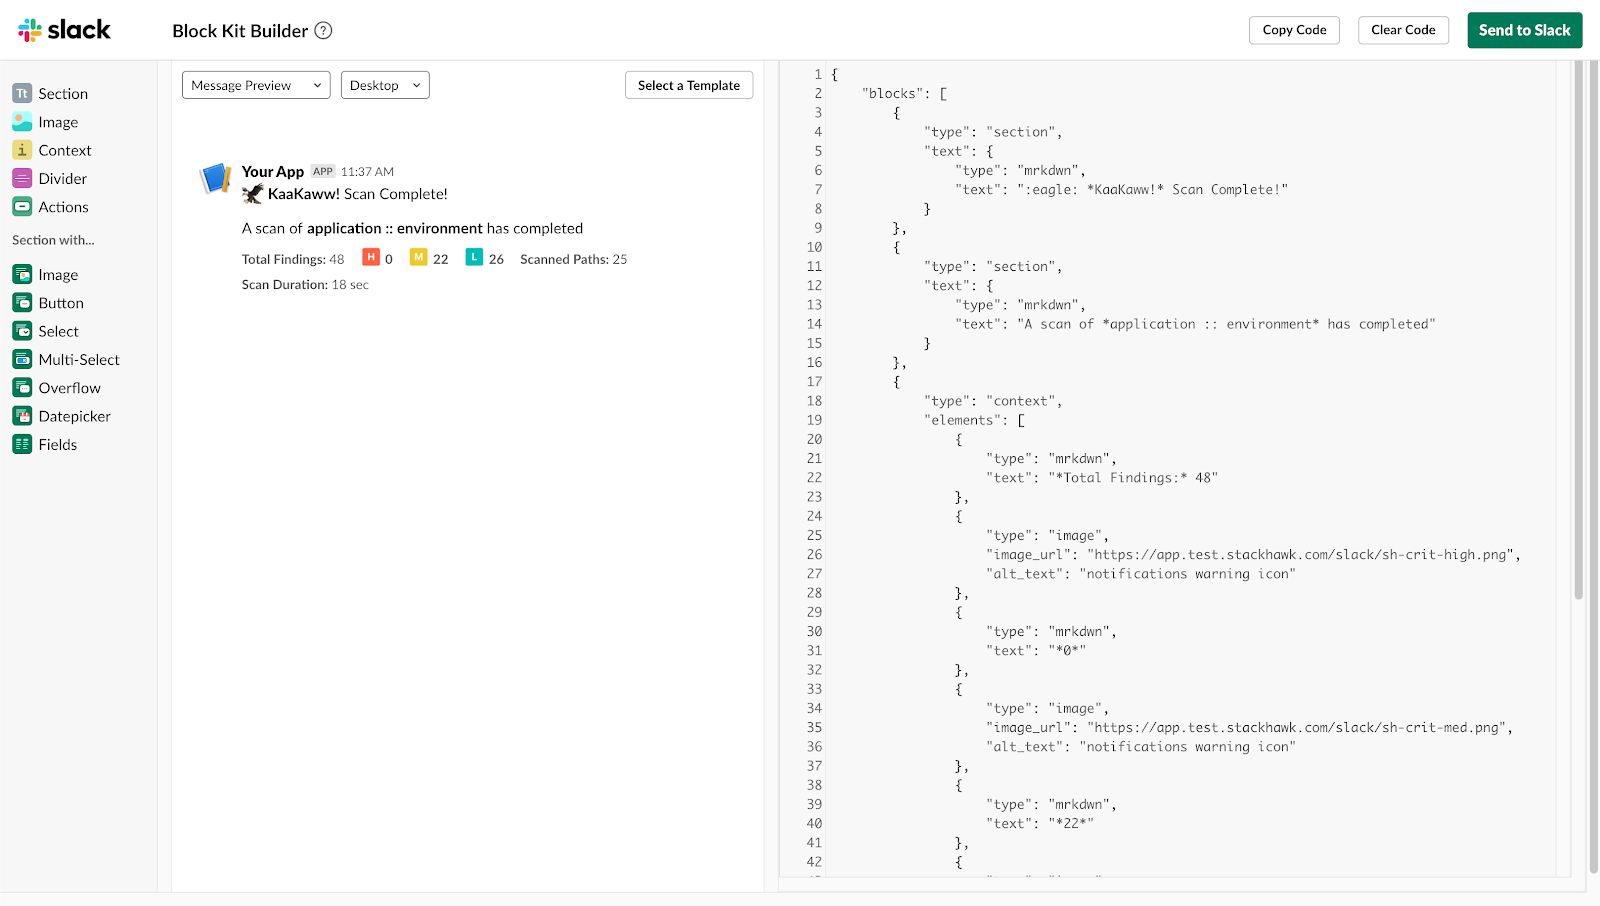1600x906 pixels.
Task: Click "Scan Duration: 18 sec" text
Action: pos(305,285)
